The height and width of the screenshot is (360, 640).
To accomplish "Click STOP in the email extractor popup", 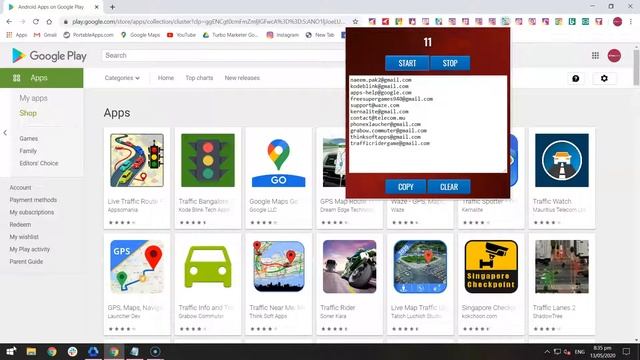I will (x=450, y=63).
